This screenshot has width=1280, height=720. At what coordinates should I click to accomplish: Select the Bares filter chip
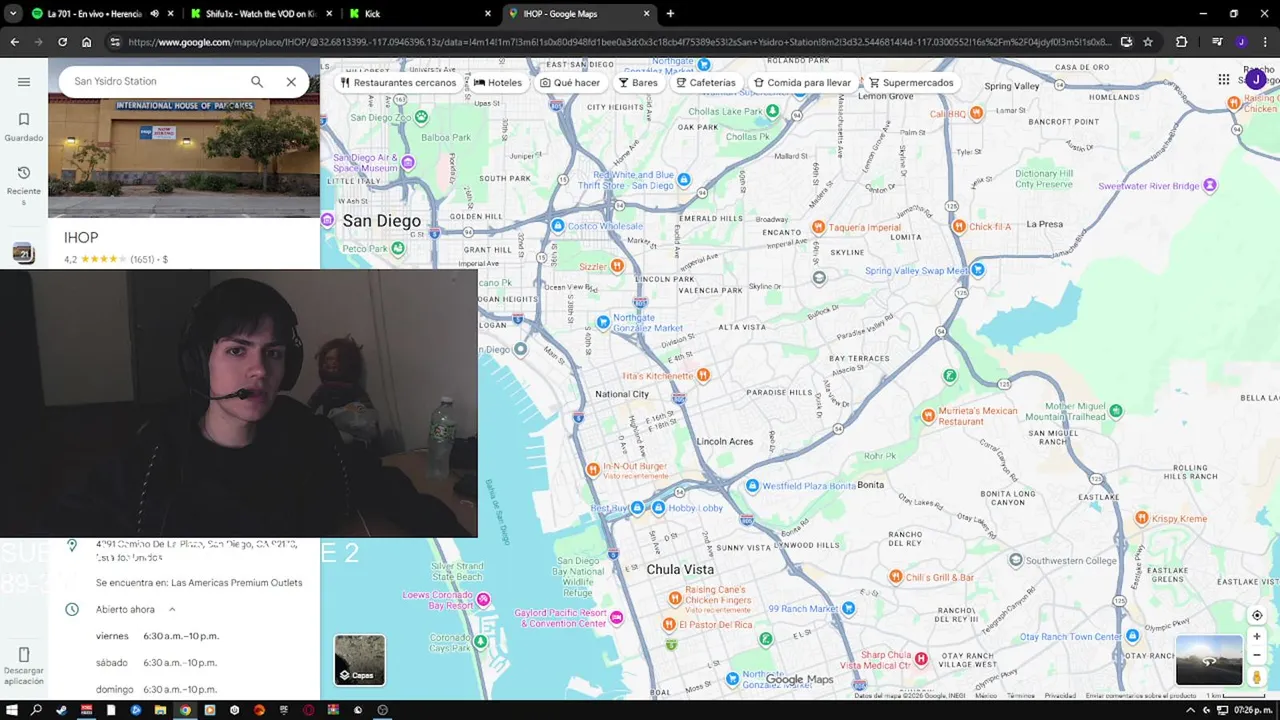point(638,83)
